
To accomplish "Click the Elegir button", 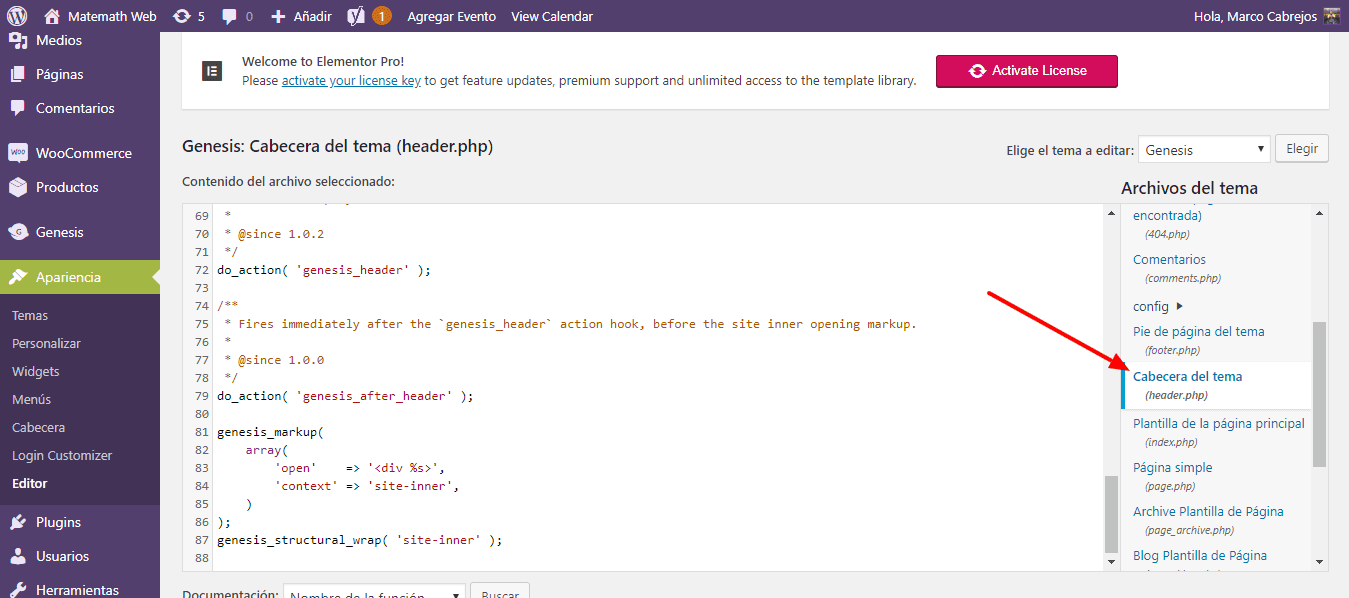I will coord(1302,149).
